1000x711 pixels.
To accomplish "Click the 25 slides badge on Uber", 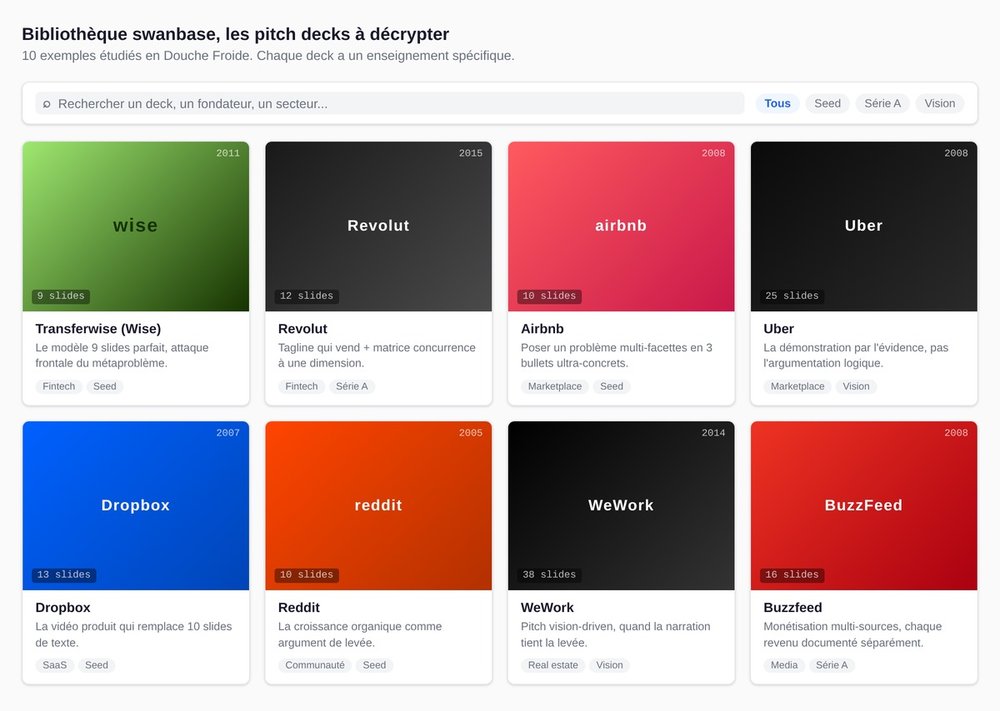I will [792, 296].
